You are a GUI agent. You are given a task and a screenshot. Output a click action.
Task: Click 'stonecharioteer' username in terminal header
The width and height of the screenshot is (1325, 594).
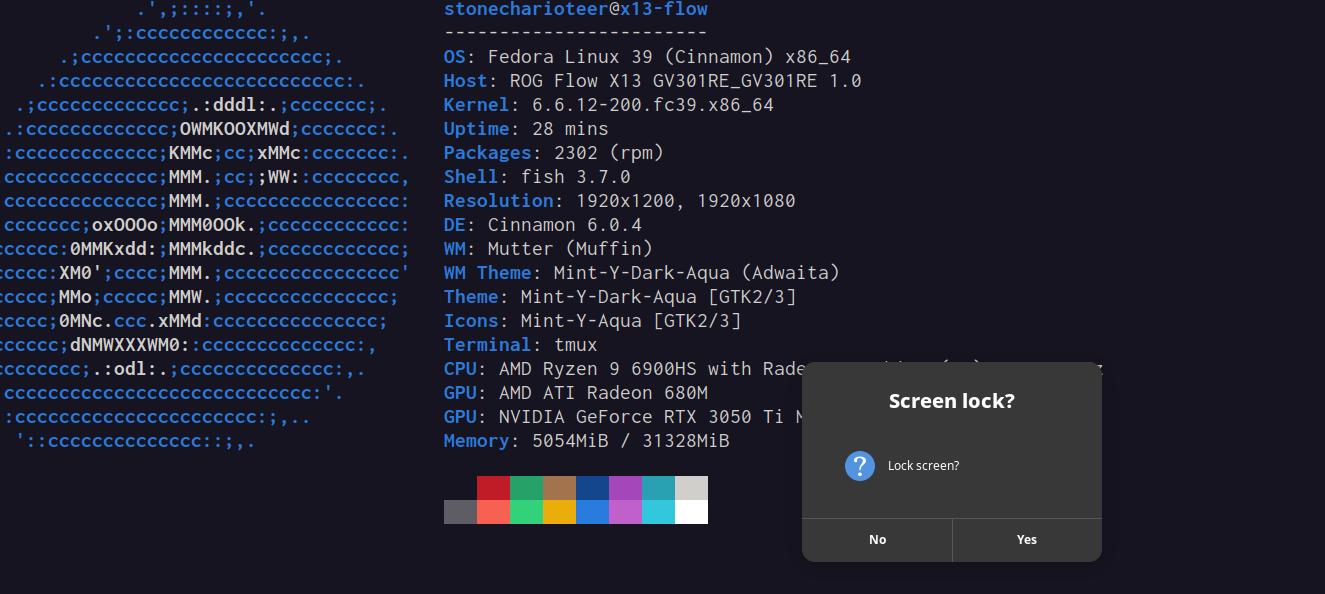pos(526,9)
